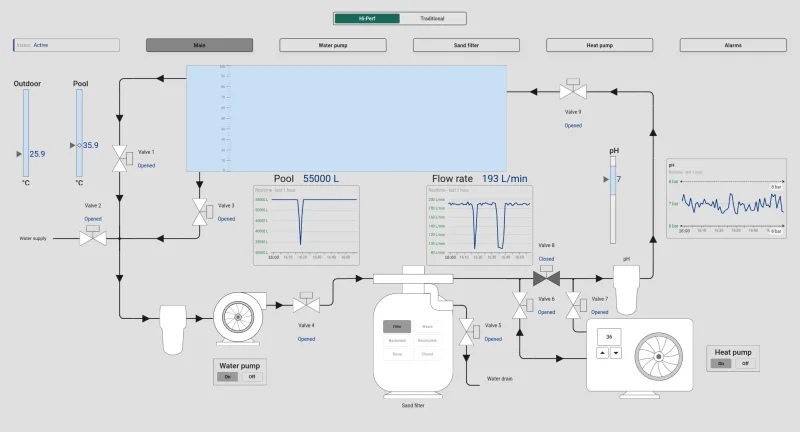The image size is (800, 432).
Task: Open the Flow rate trend chart
Action: coord(480,225)
